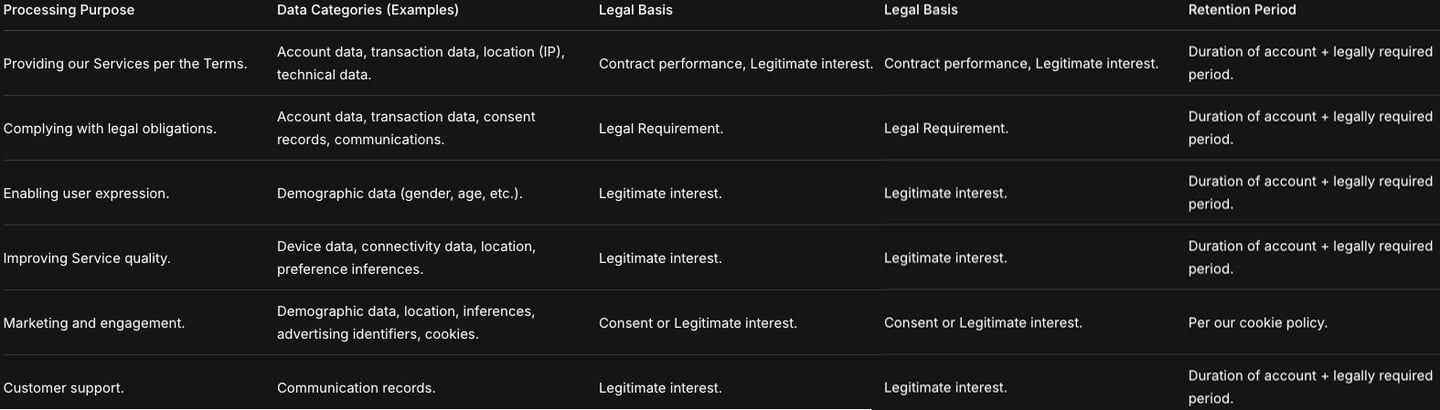Select the retention period for Improving Service quality
Image resolution: width=1440 pixels, height=410 pixels.
1310,257
